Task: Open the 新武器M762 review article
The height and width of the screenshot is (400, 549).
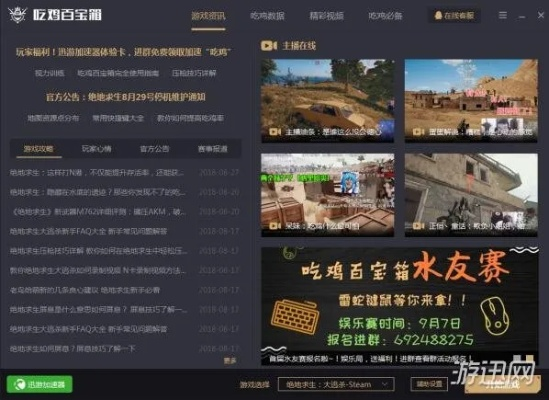Action: point(124,212)
